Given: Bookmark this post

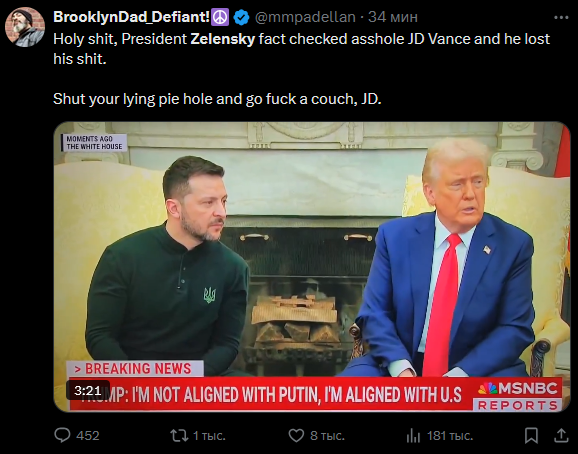Looking at the screenshot, I should [531, 436].
